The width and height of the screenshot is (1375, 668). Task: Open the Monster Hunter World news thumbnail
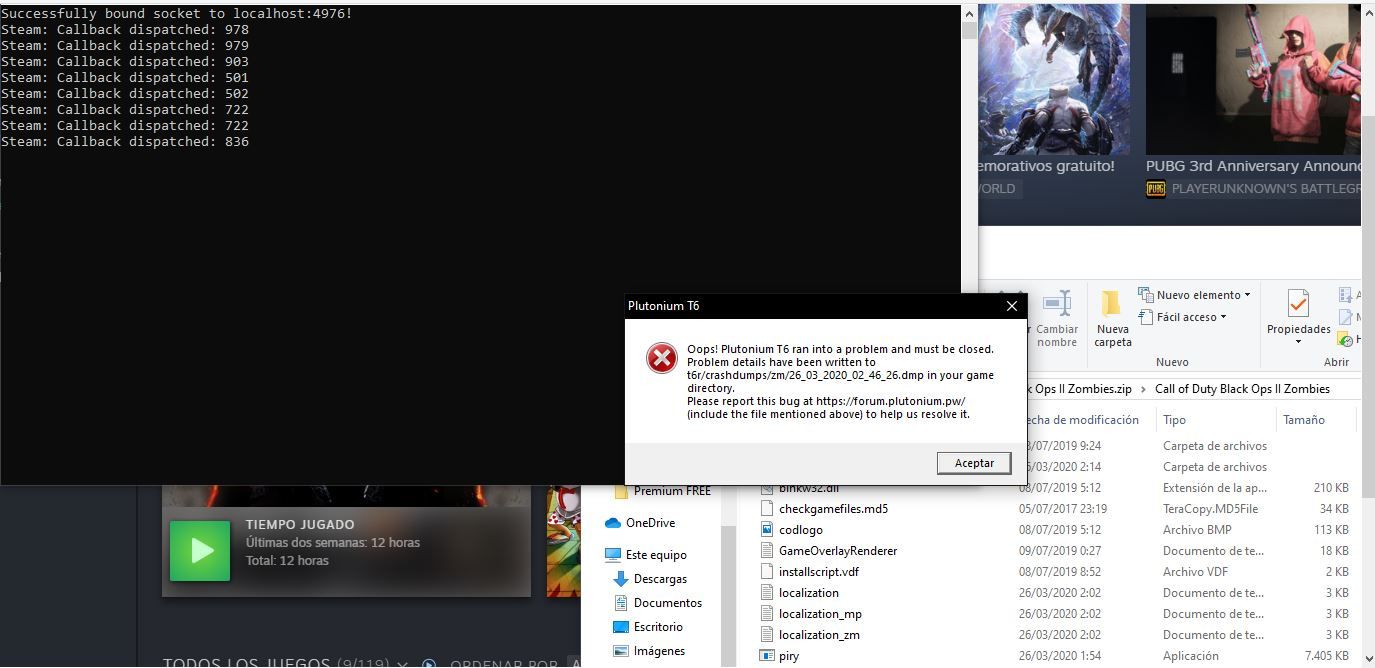1054,79
